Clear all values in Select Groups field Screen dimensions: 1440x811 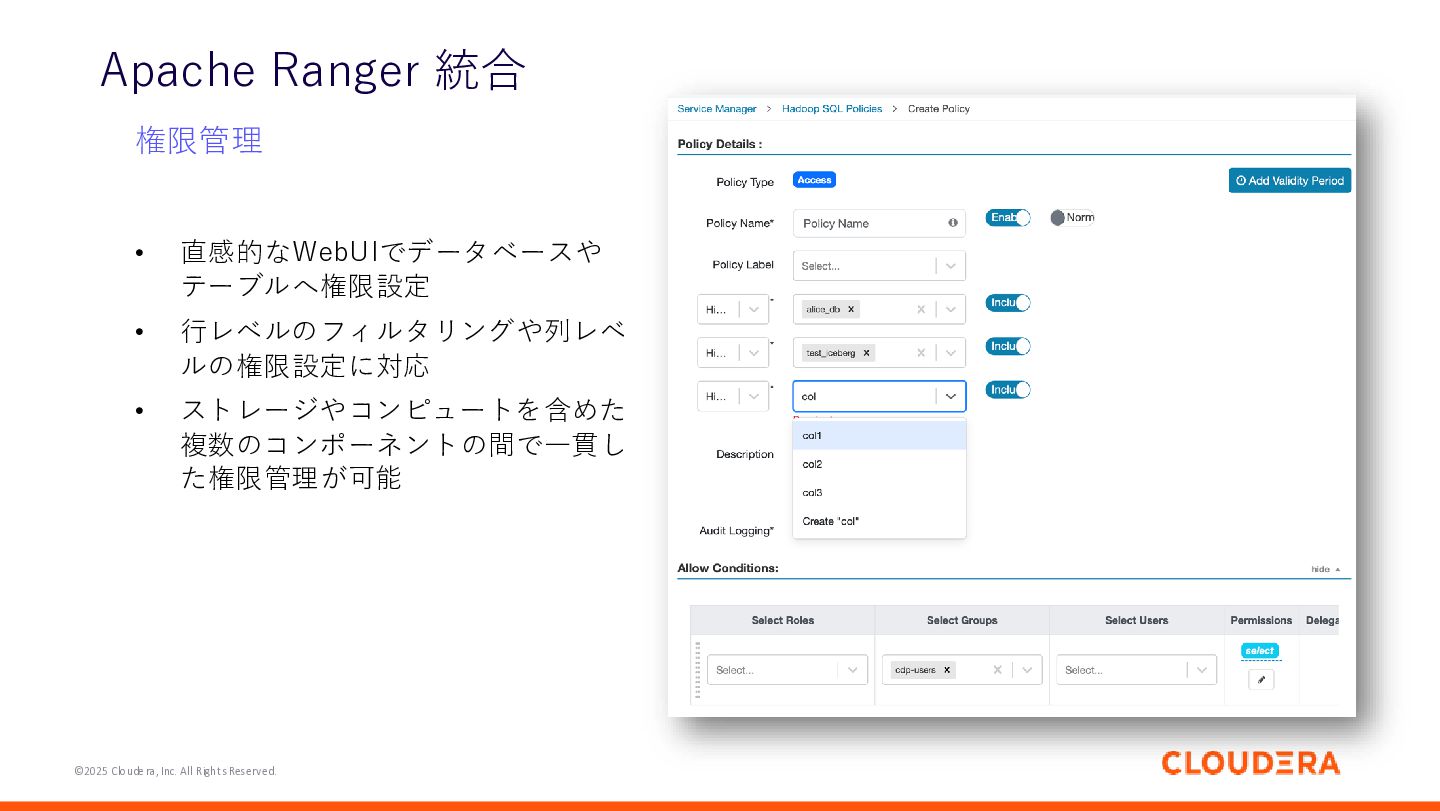997,669
